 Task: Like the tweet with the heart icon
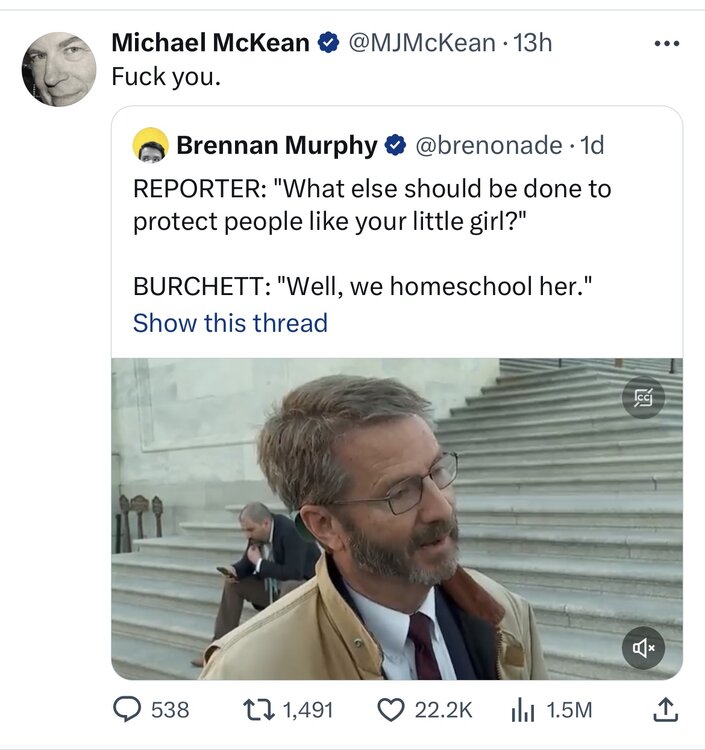[390, 709]
